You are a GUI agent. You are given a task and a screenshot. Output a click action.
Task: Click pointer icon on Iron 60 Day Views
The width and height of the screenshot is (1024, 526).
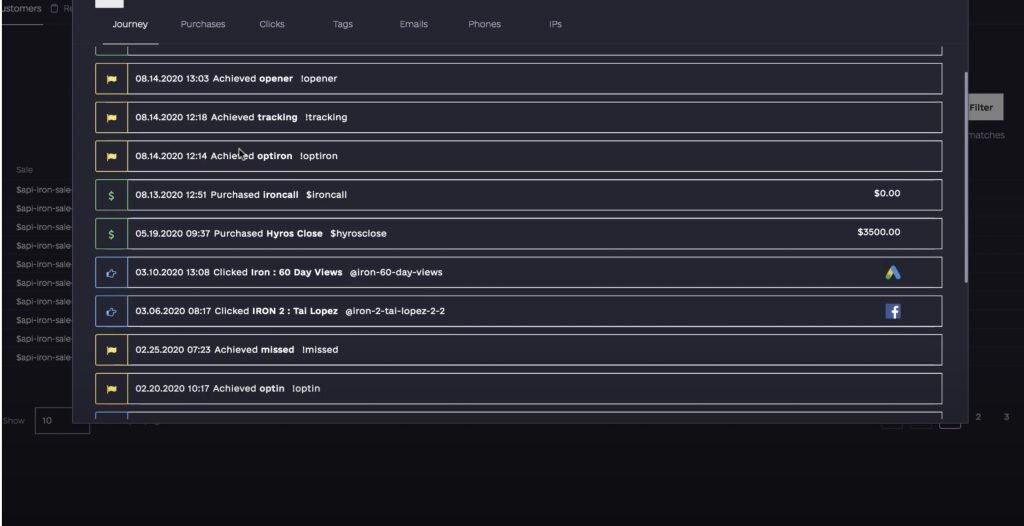click(111, 273)
